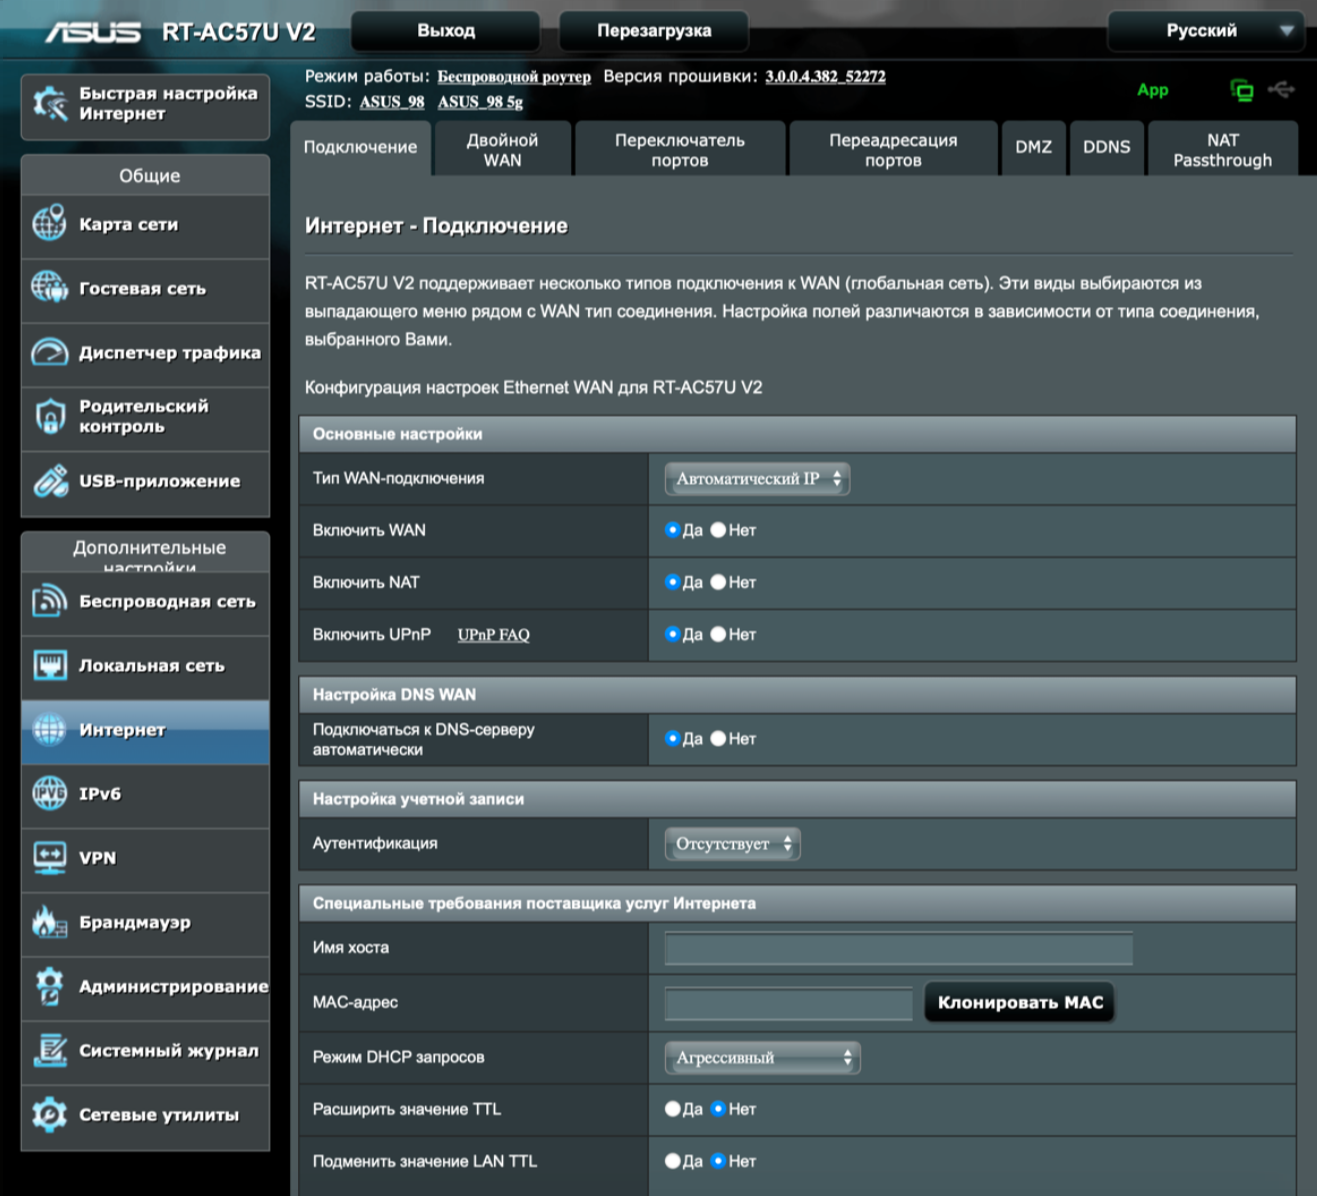Open the ASUS_98 SSID link

(x=392, y=102)
